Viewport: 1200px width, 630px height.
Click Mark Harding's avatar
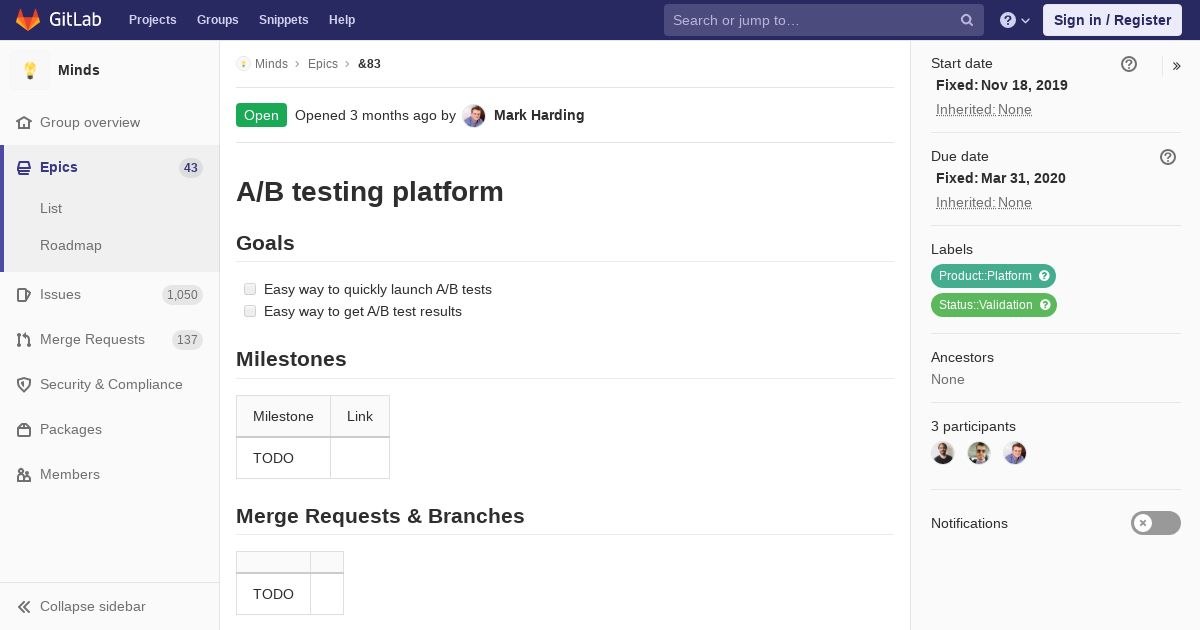point(474,116)
